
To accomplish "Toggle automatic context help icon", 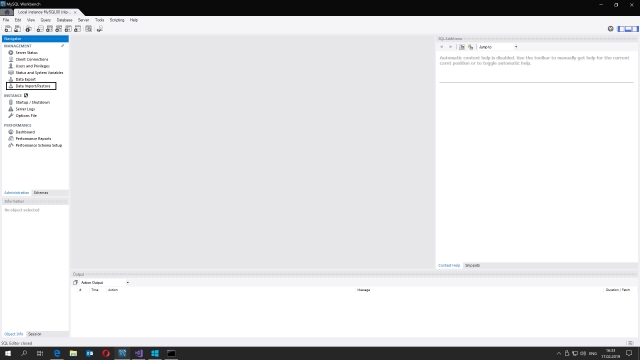I will pyautogui.click(x=471, y=47).
